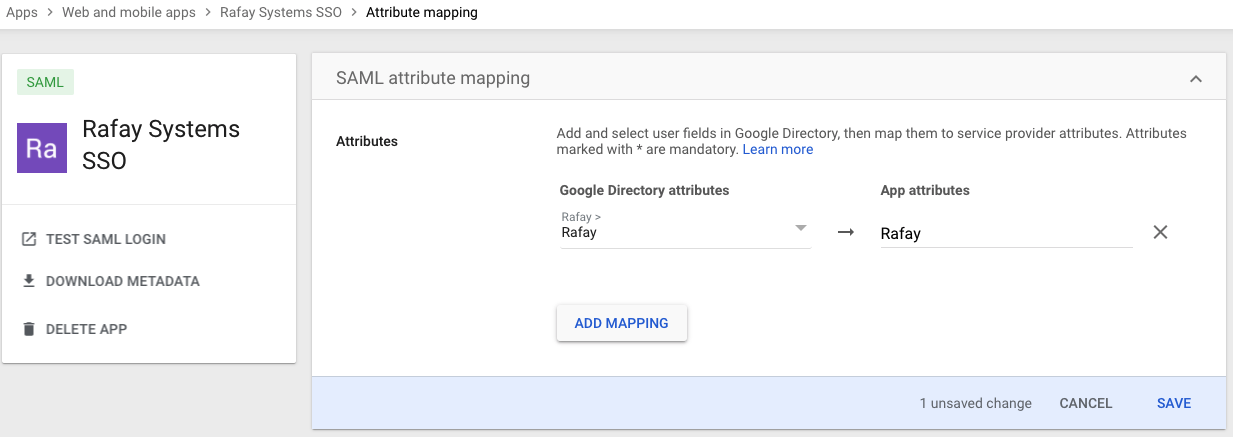
Task: Collapse the SAML attribute mapping section
Action: [1195, 79]
